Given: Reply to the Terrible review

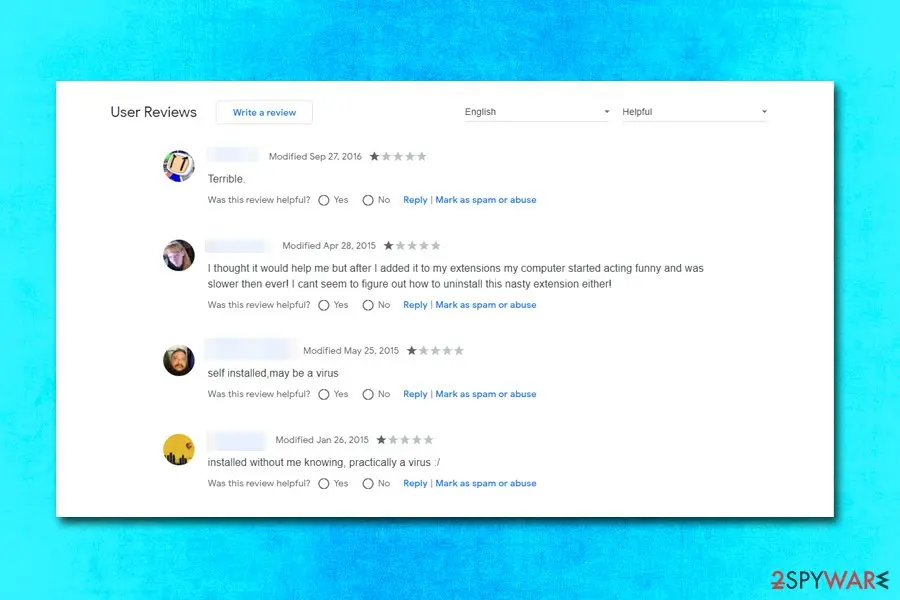Looking at the screenshot, I should click(415, 200).
